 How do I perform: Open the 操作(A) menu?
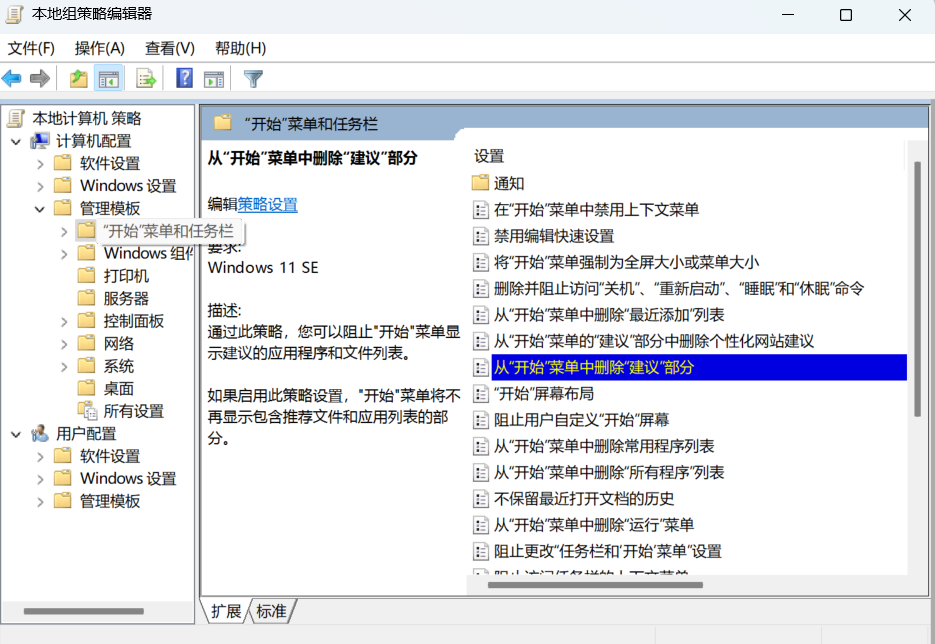99,48
